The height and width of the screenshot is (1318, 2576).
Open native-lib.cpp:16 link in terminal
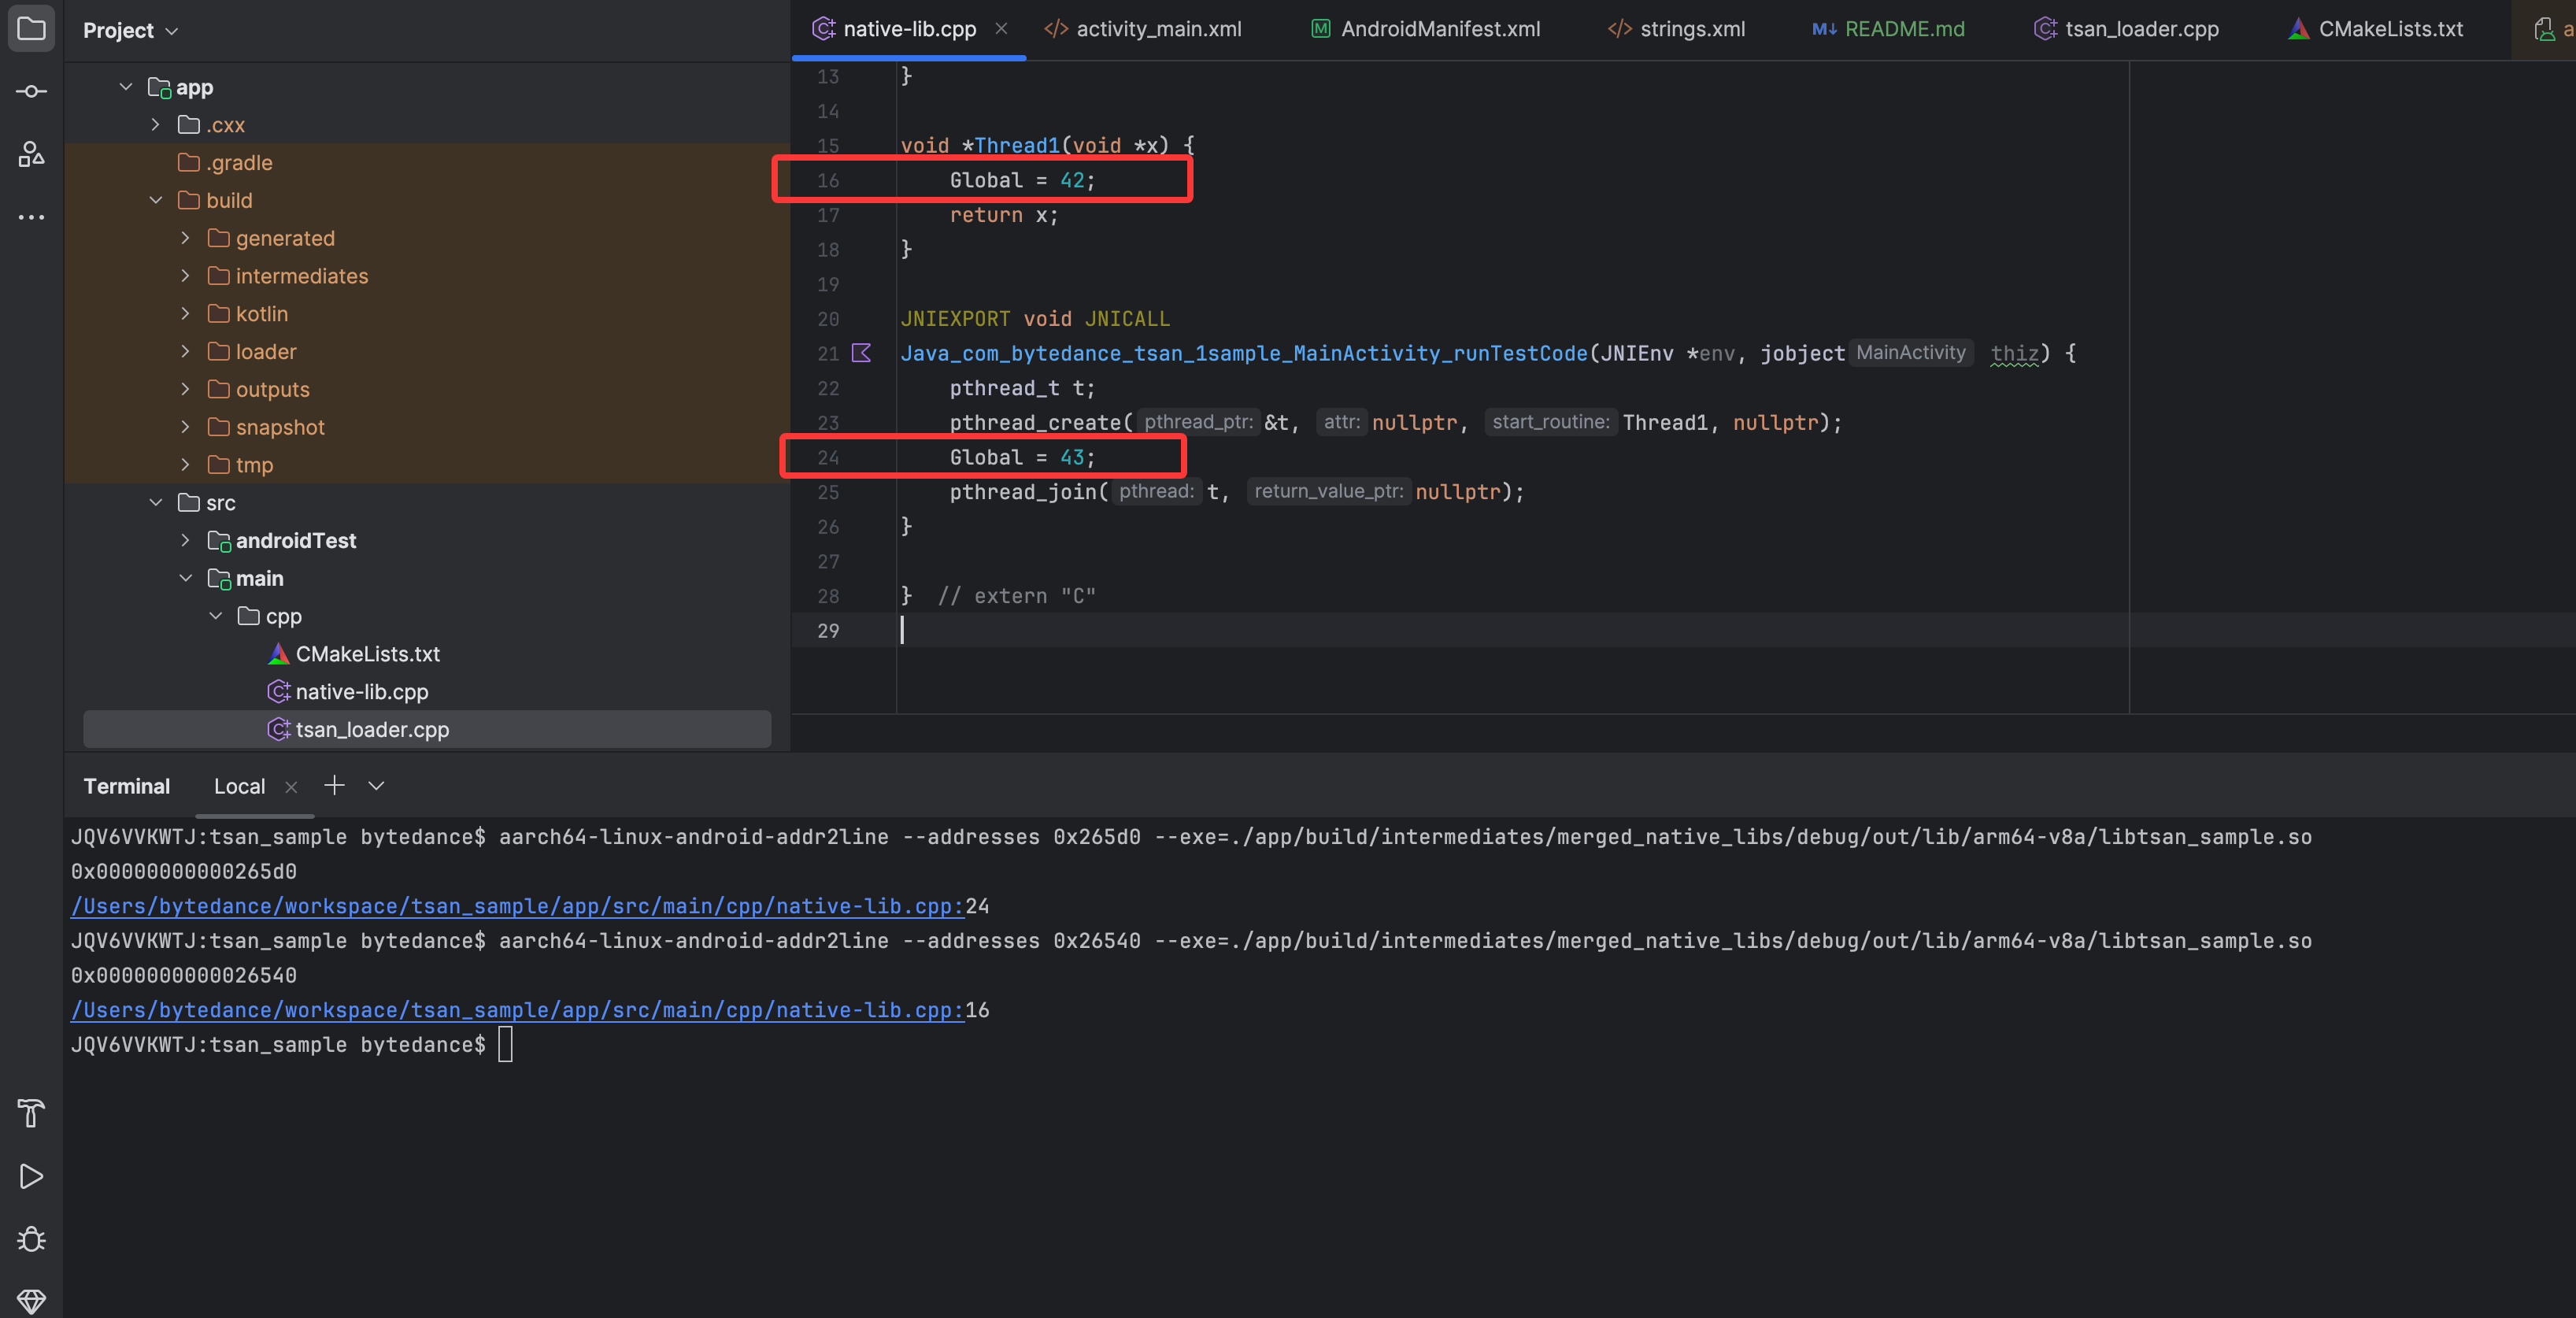tap(517, 1010)
